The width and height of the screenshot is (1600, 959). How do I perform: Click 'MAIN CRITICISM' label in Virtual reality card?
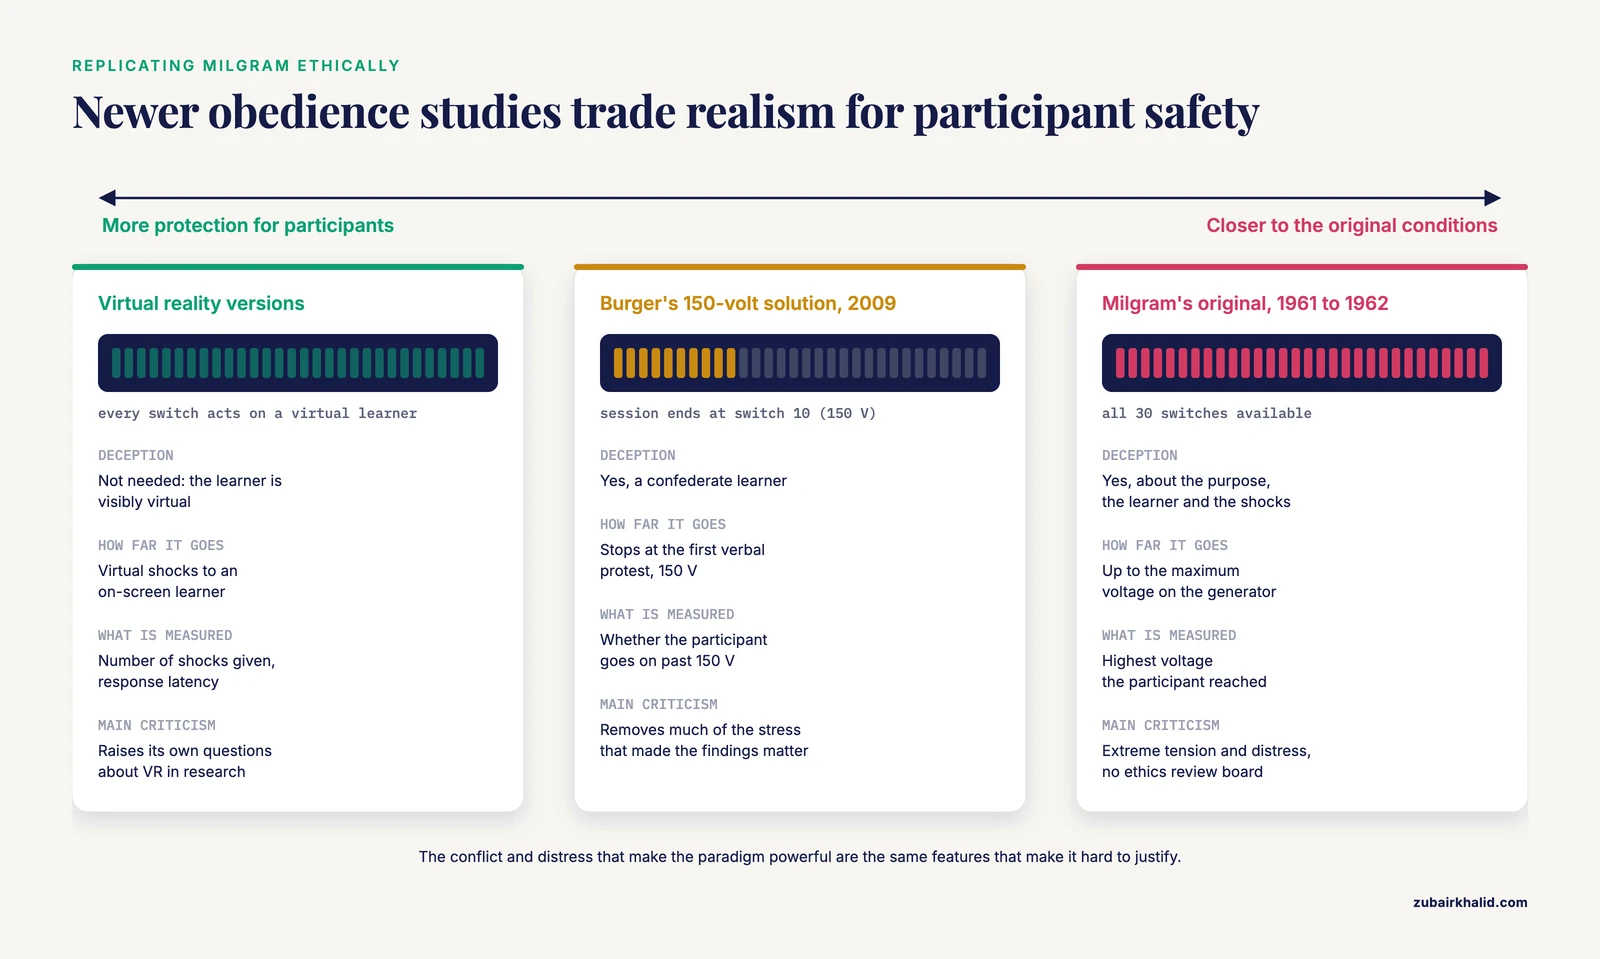(x=157, y=725)
